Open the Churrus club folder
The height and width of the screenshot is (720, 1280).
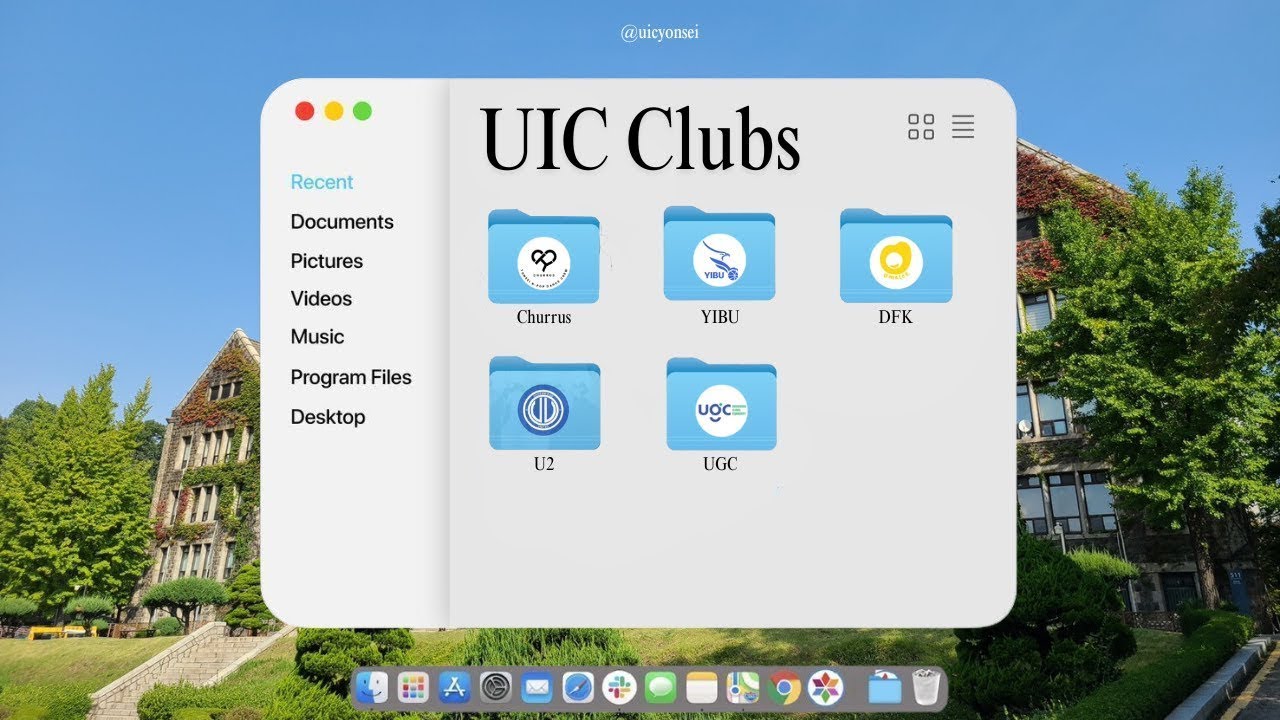[544, 256]
